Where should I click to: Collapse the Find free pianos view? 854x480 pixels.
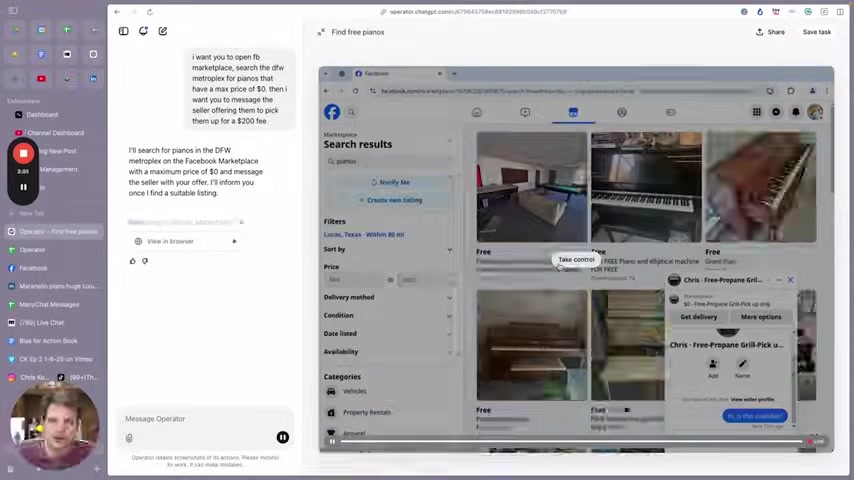321,32
